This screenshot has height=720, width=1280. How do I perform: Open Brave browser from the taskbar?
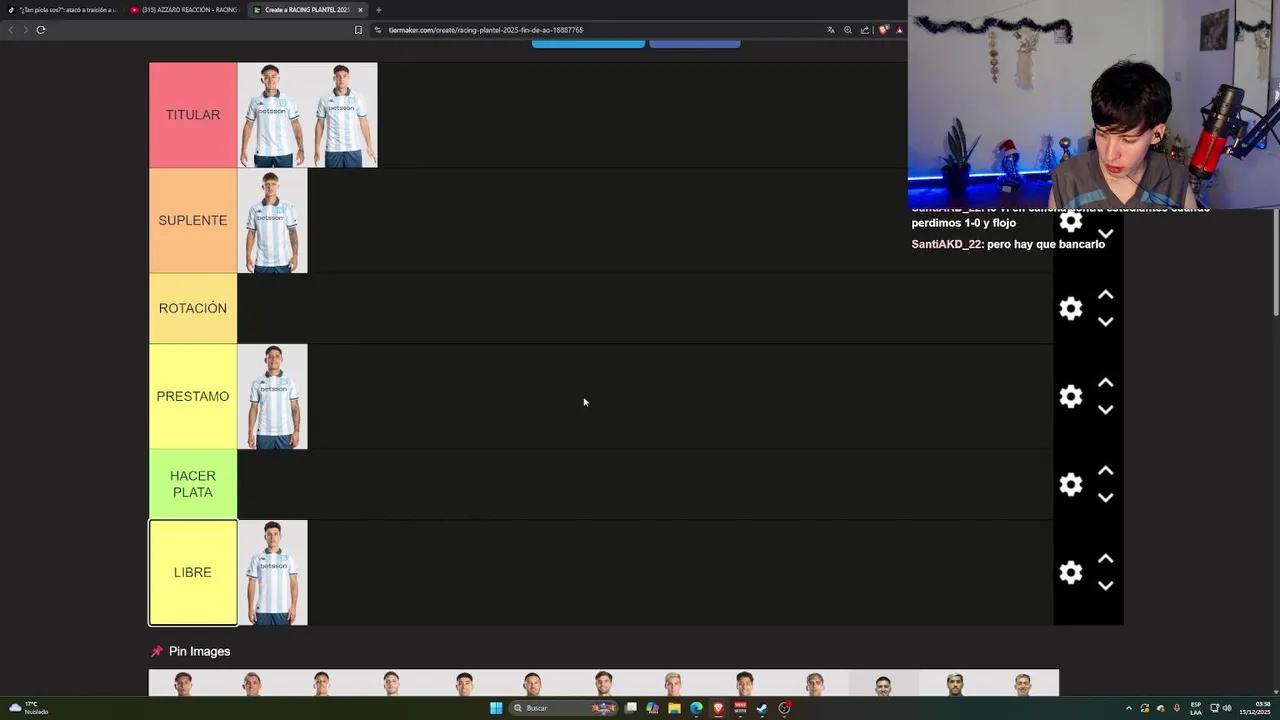click(718, 708)
